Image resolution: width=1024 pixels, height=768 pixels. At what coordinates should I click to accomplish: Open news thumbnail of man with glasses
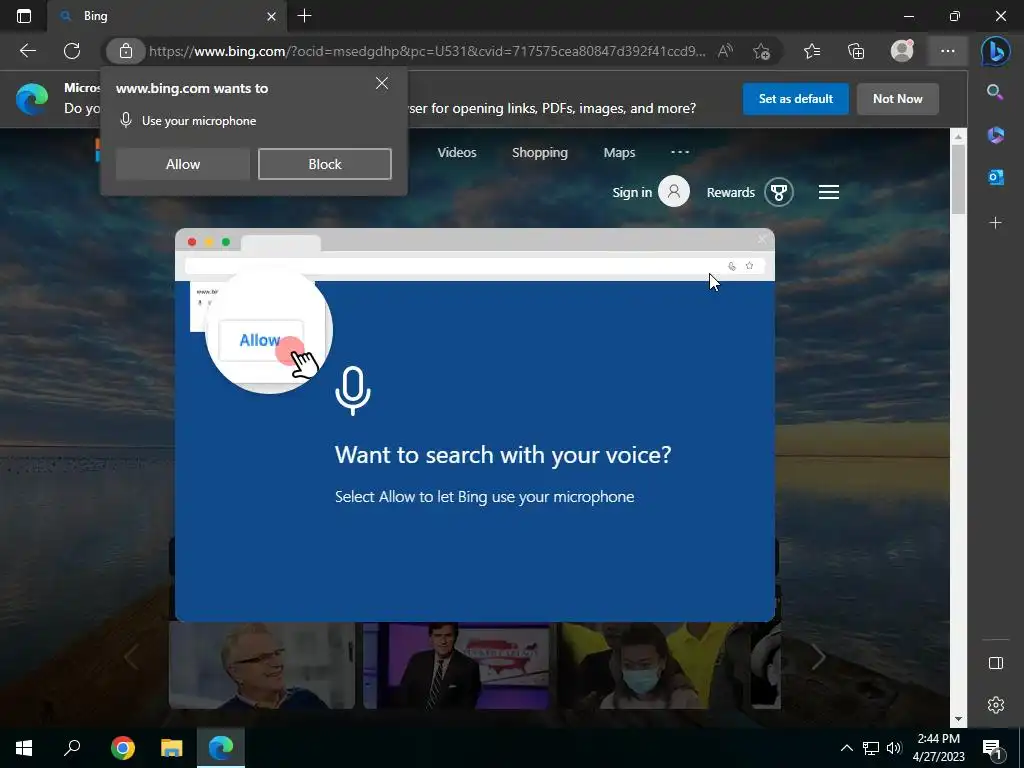click(x=262, y=665)
